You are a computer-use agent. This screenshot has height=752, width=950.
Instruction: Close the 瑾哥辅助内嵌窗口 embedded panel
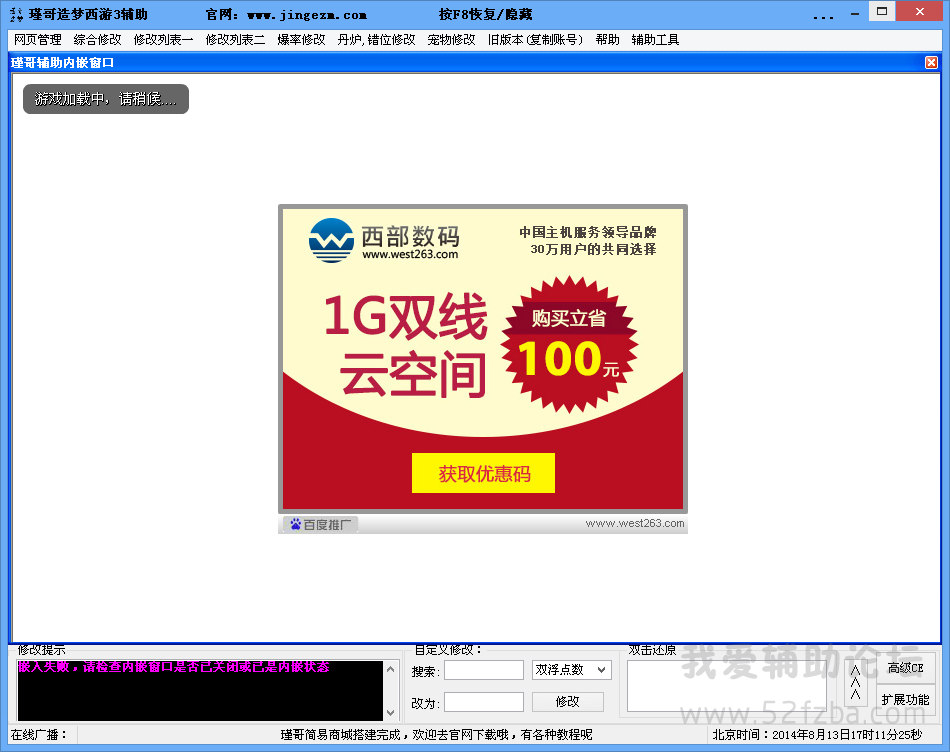tap(931, 62)
